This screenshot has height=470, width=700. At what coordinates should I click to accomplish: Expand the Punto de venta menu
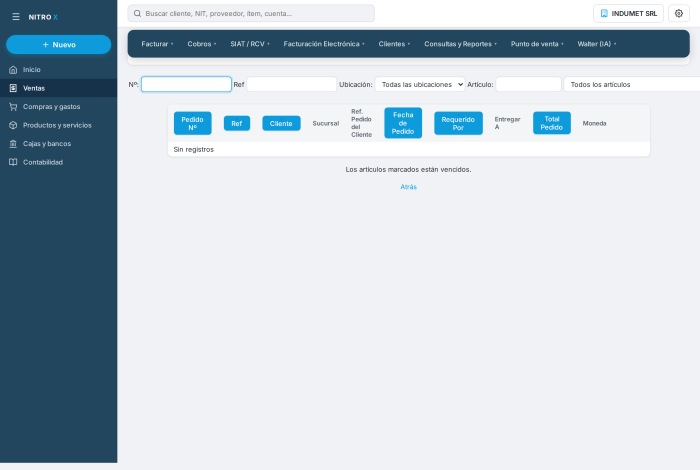coord(537,44)
